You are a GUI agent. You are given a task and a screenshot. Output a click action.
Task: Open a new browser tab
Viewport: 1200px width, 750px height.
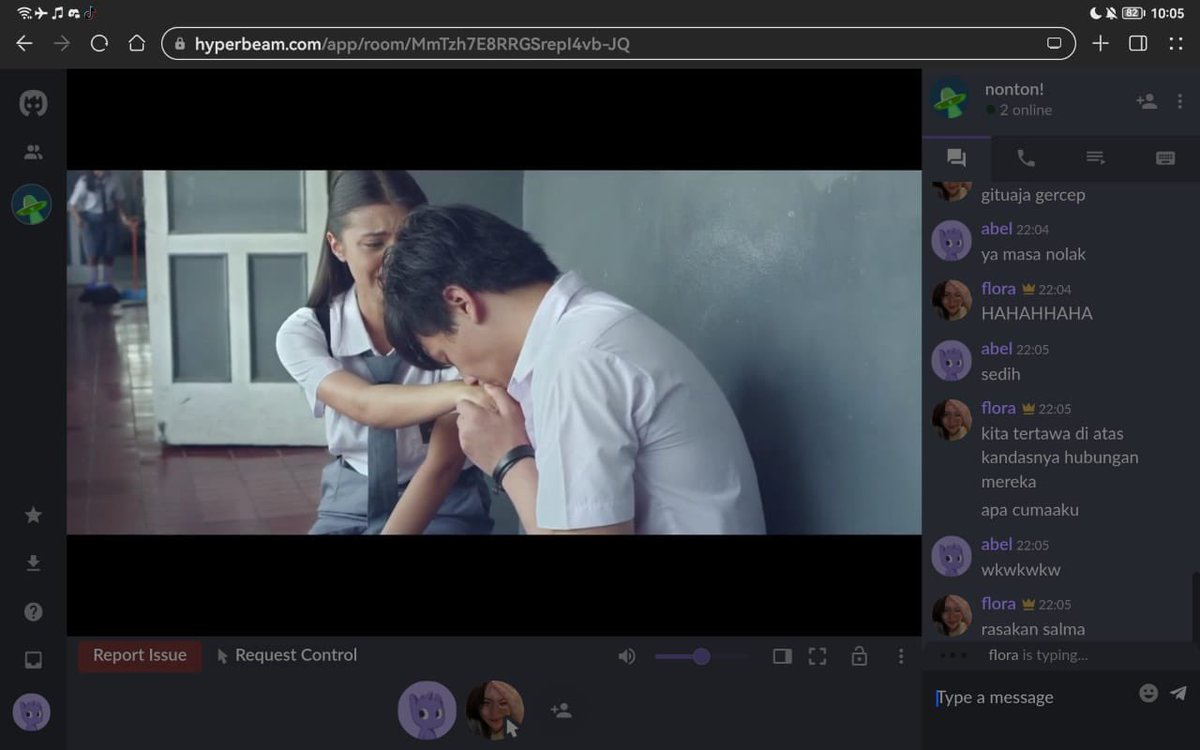click(1100, 44)
